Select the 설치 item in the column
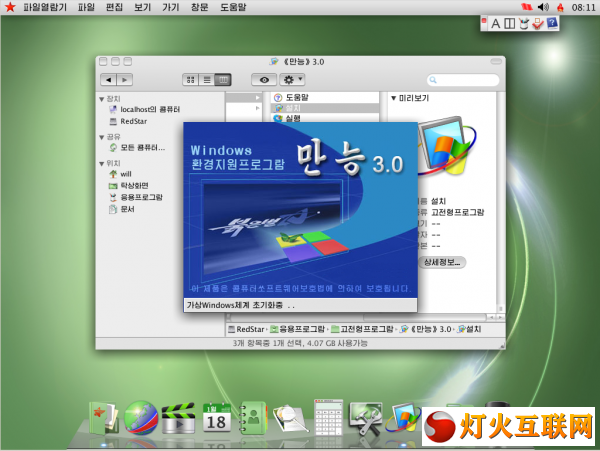 (x=325, y=108)
